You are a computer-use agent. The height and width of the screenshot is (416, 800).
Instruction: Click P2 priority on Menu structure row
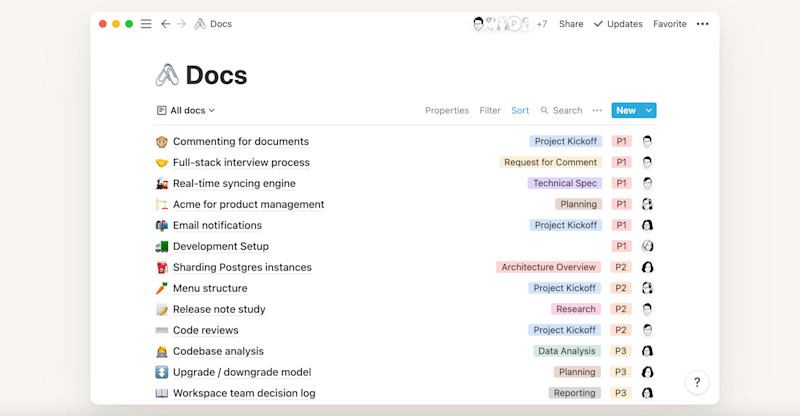621,288
